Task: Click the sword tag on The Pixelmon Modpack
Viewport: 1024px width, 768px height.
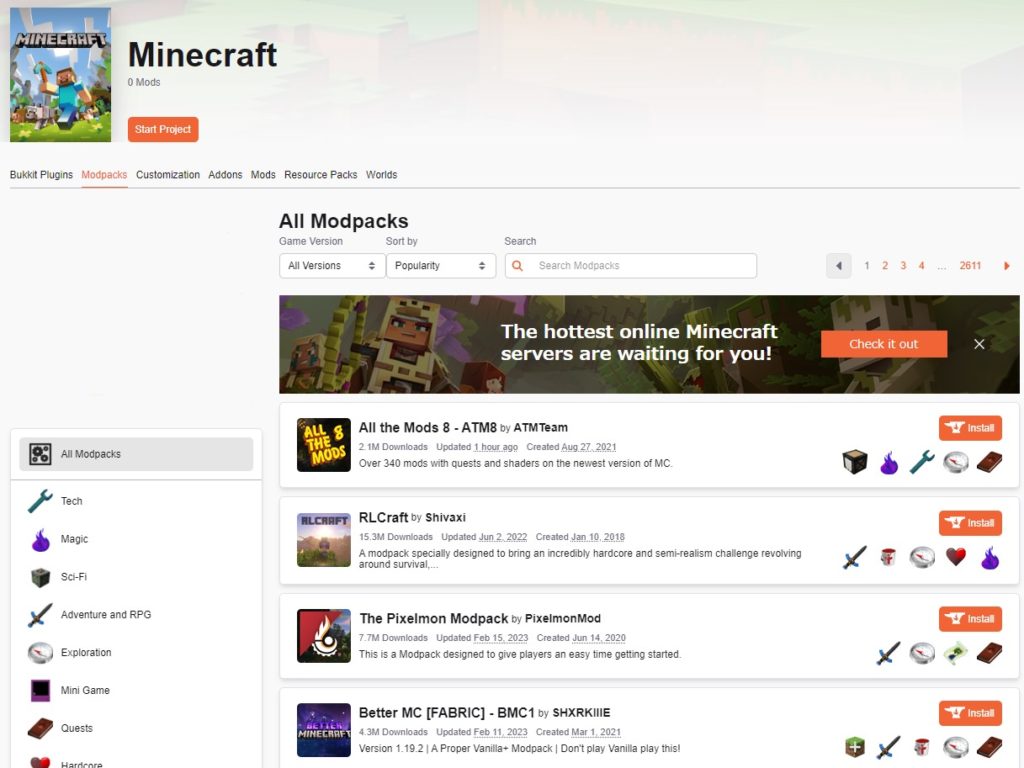Action: [x=888, y=653]
